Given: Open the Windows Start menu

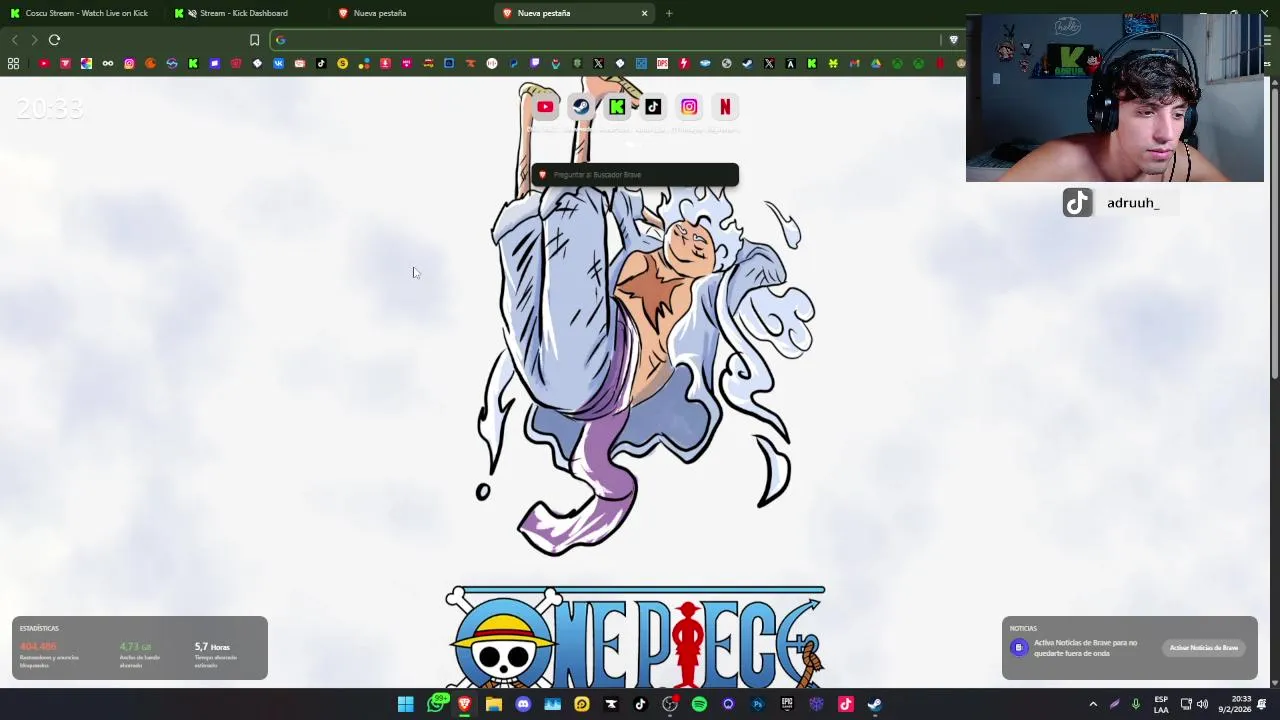Looking at the screenshot, I should click(405, 704).
